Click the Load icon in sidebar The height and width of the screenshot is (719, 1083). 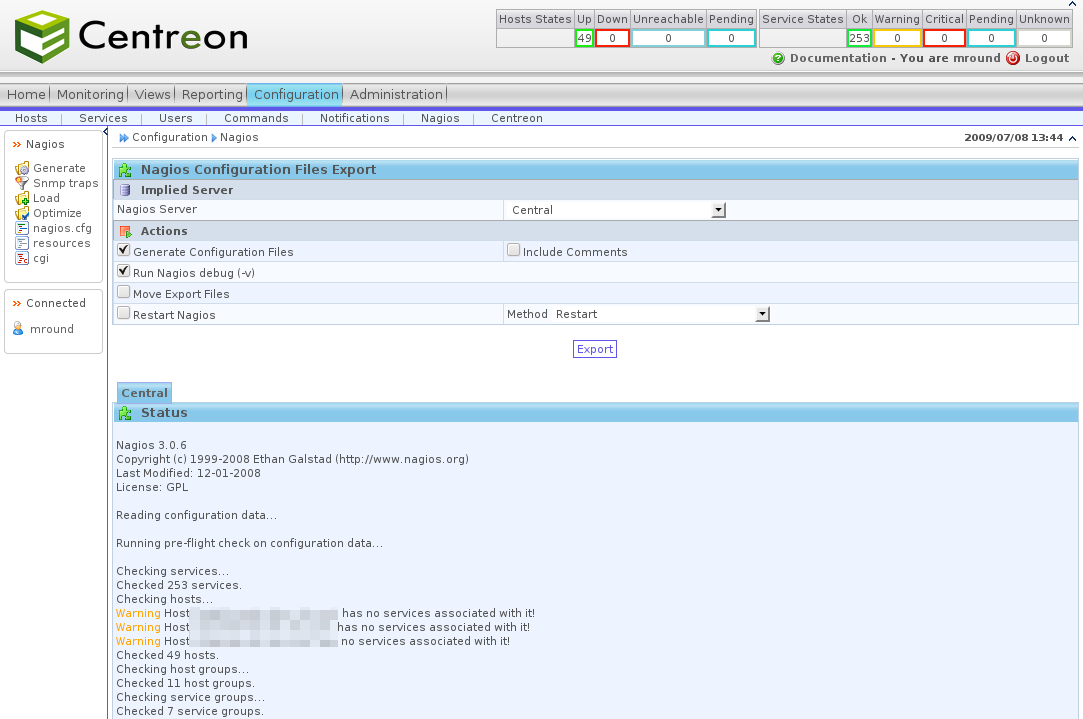pyautogui.click(x=22, y=198)
